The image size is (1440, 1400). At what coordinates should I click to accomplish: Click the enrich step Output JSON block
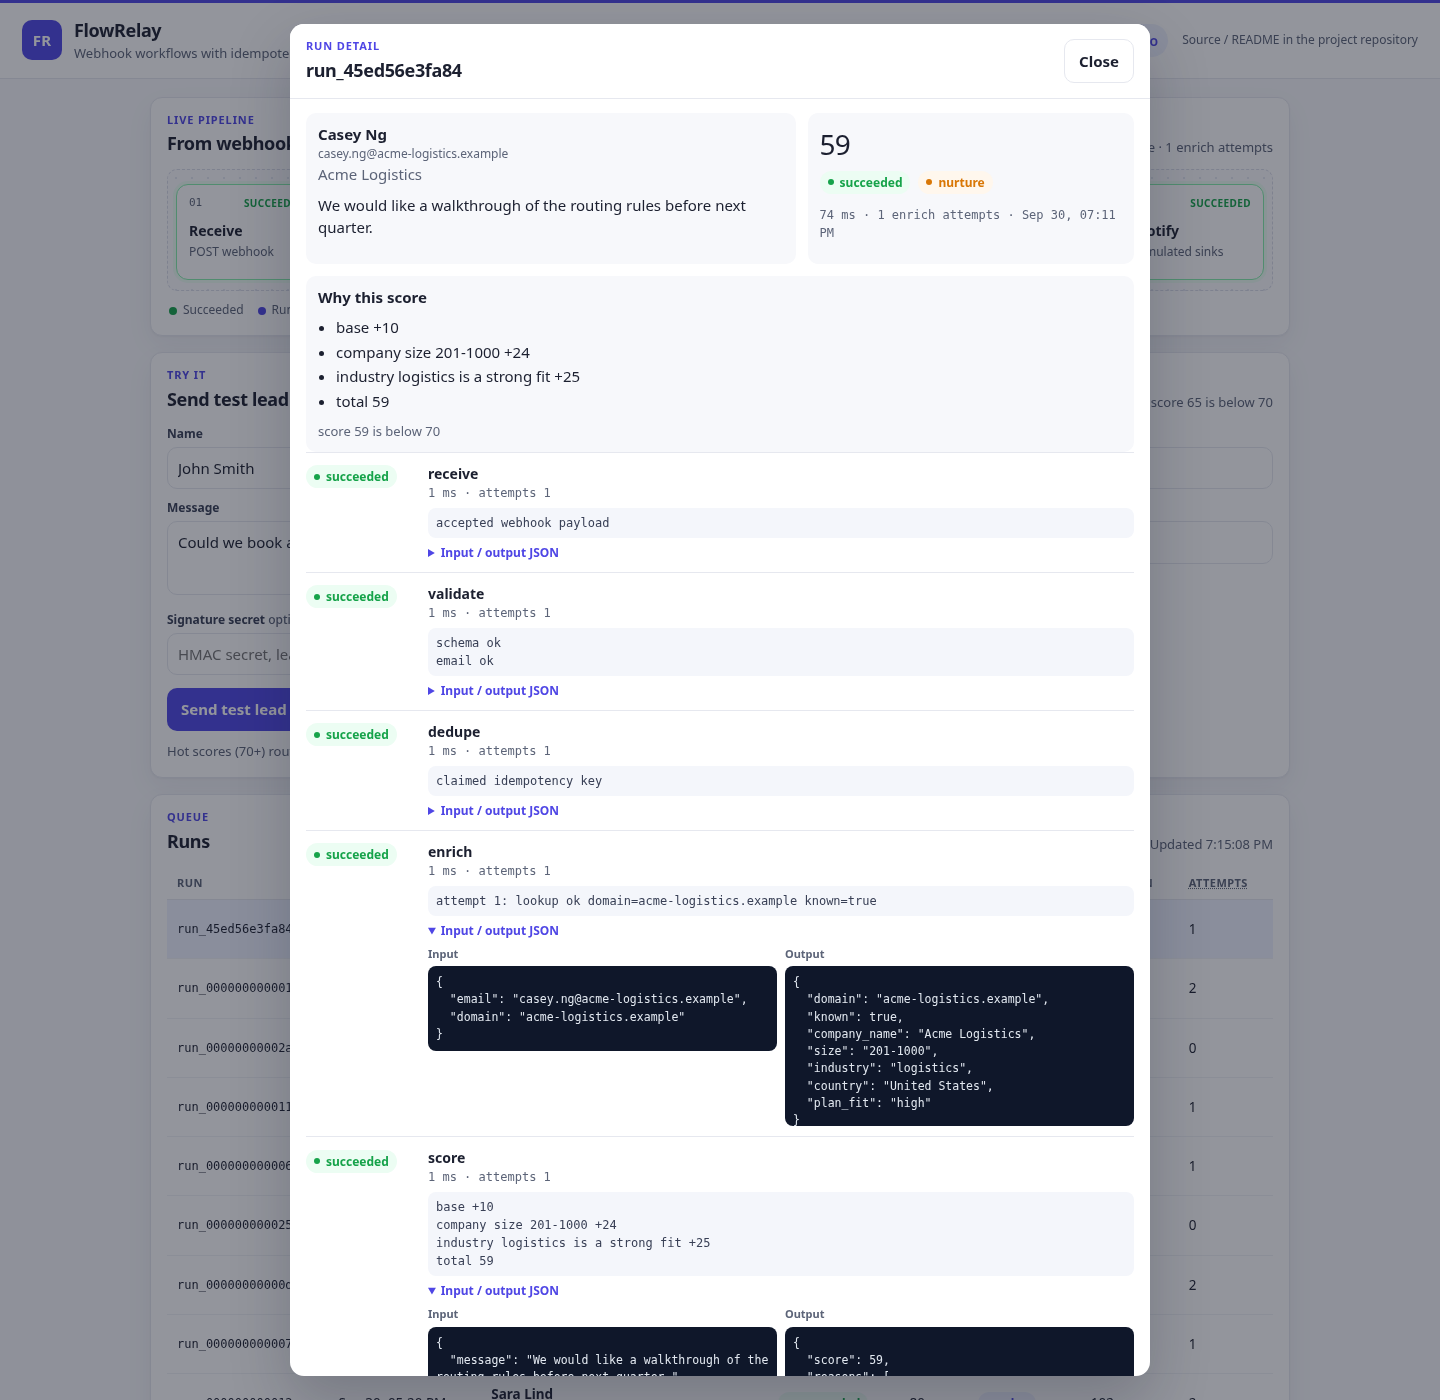tap(959, 1046)
